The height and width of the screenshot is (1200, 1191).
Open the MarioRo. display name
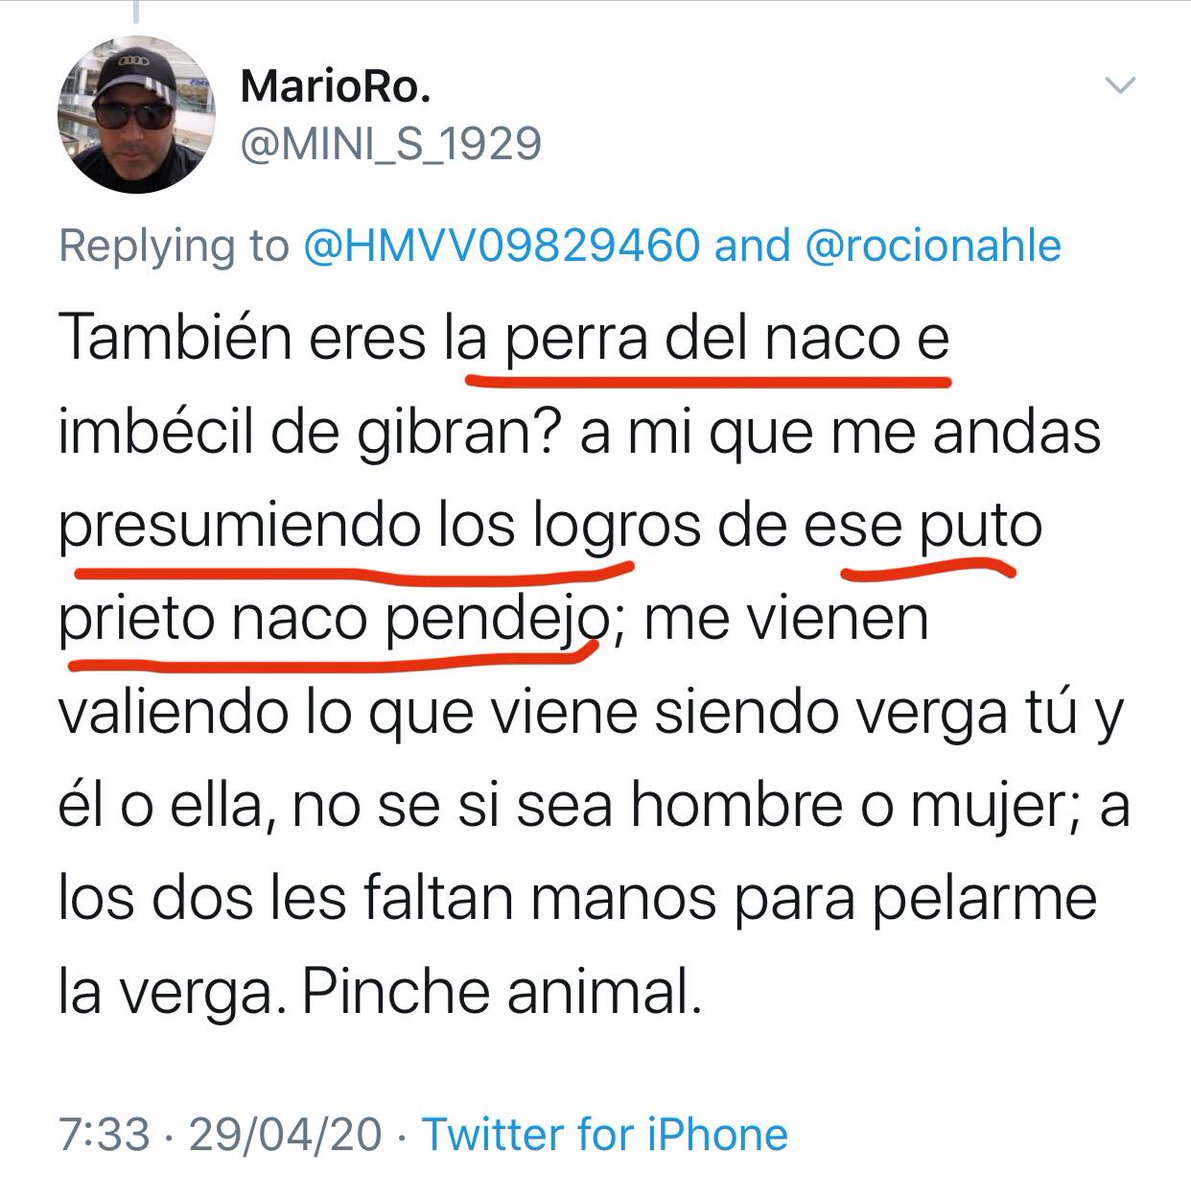tap(336, 88)
